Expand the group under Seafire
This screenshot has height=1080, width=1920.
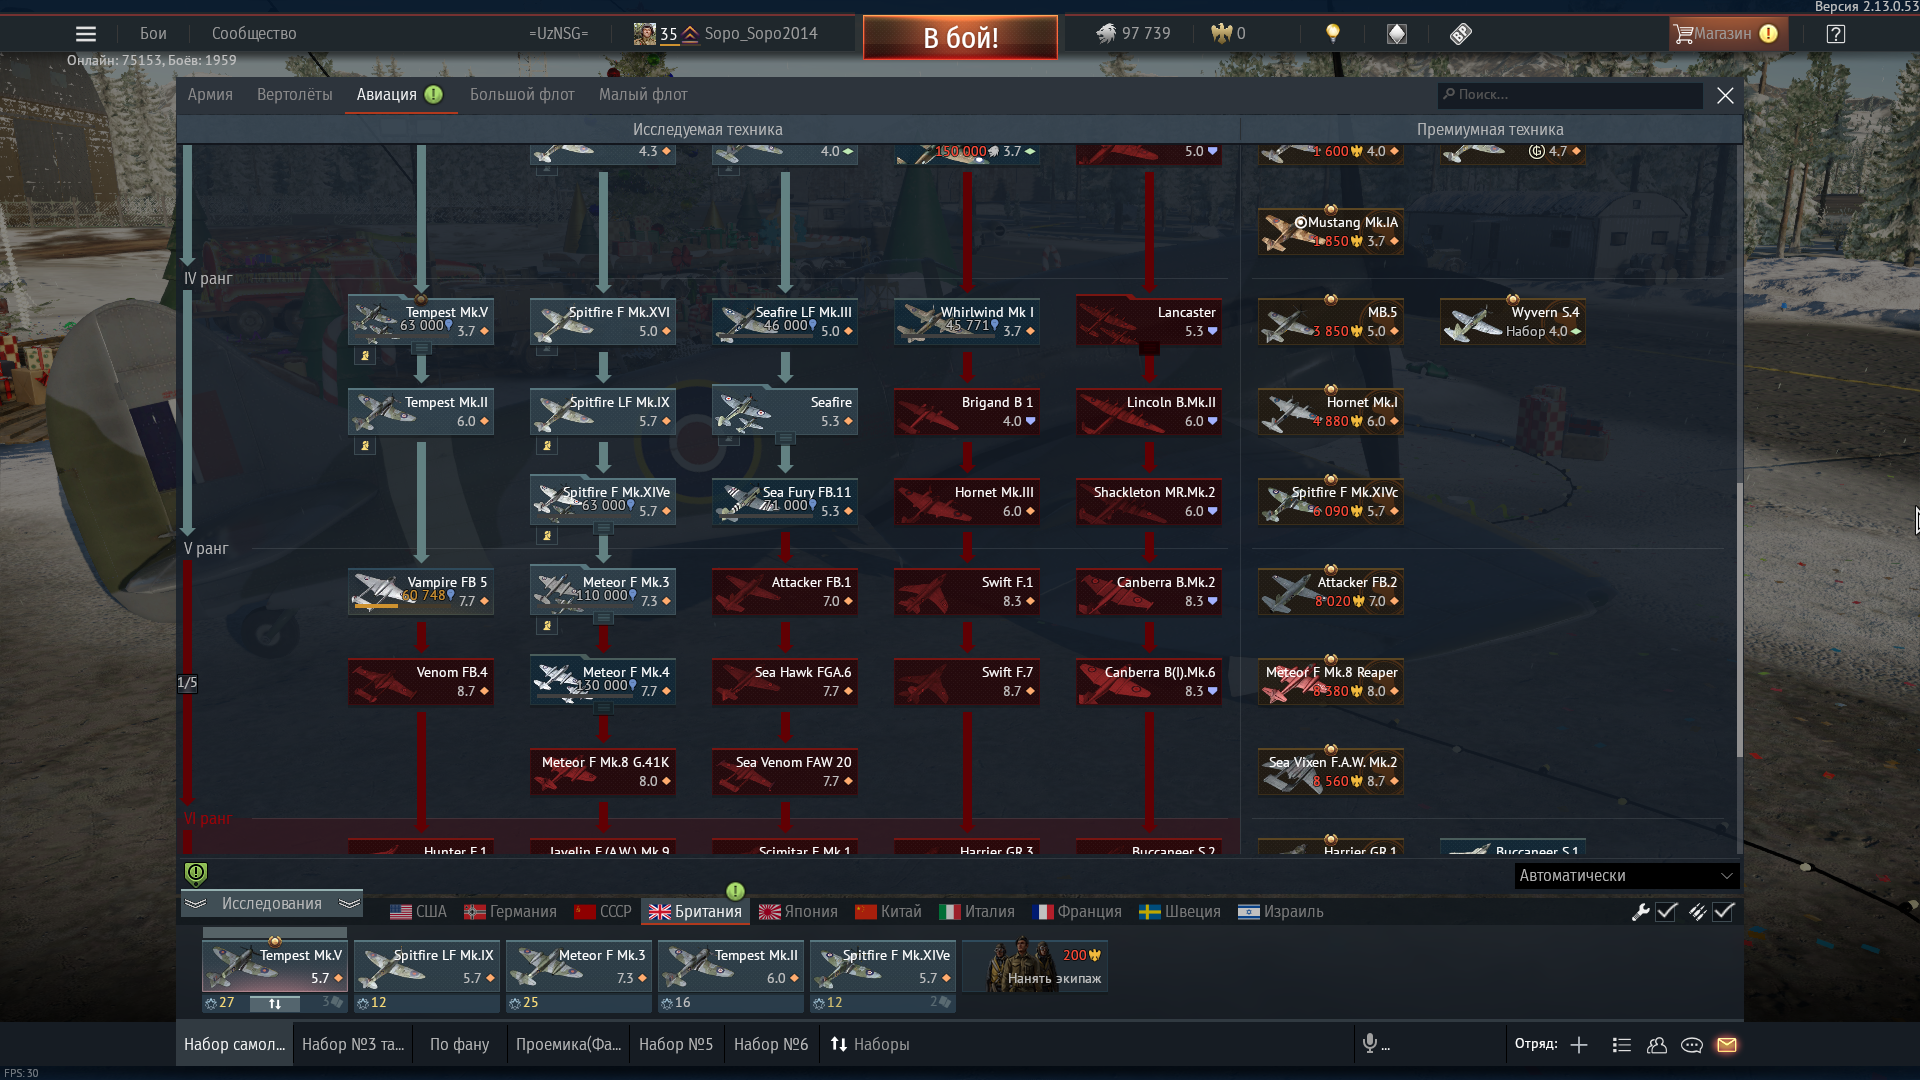pos(785,439)
